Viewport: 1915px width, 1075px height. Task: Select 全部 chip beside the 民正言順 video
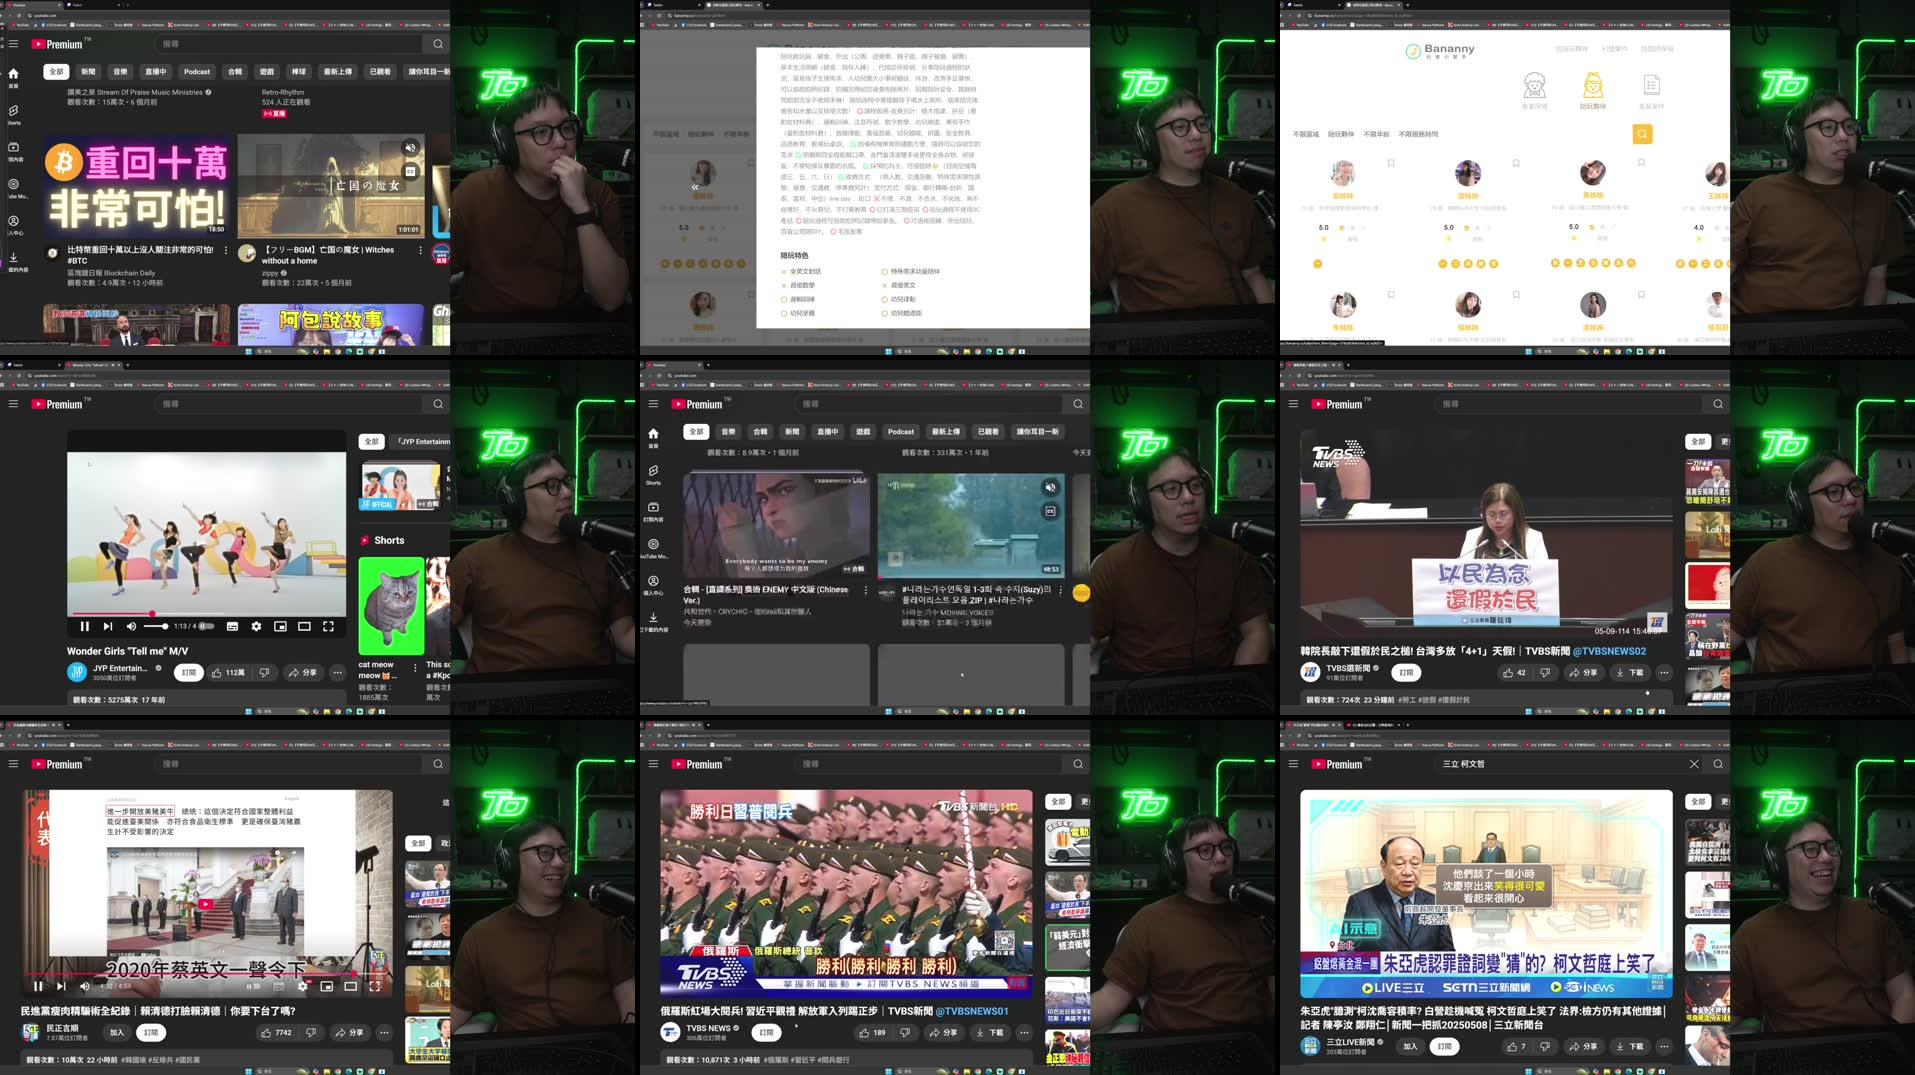point(418,844)
